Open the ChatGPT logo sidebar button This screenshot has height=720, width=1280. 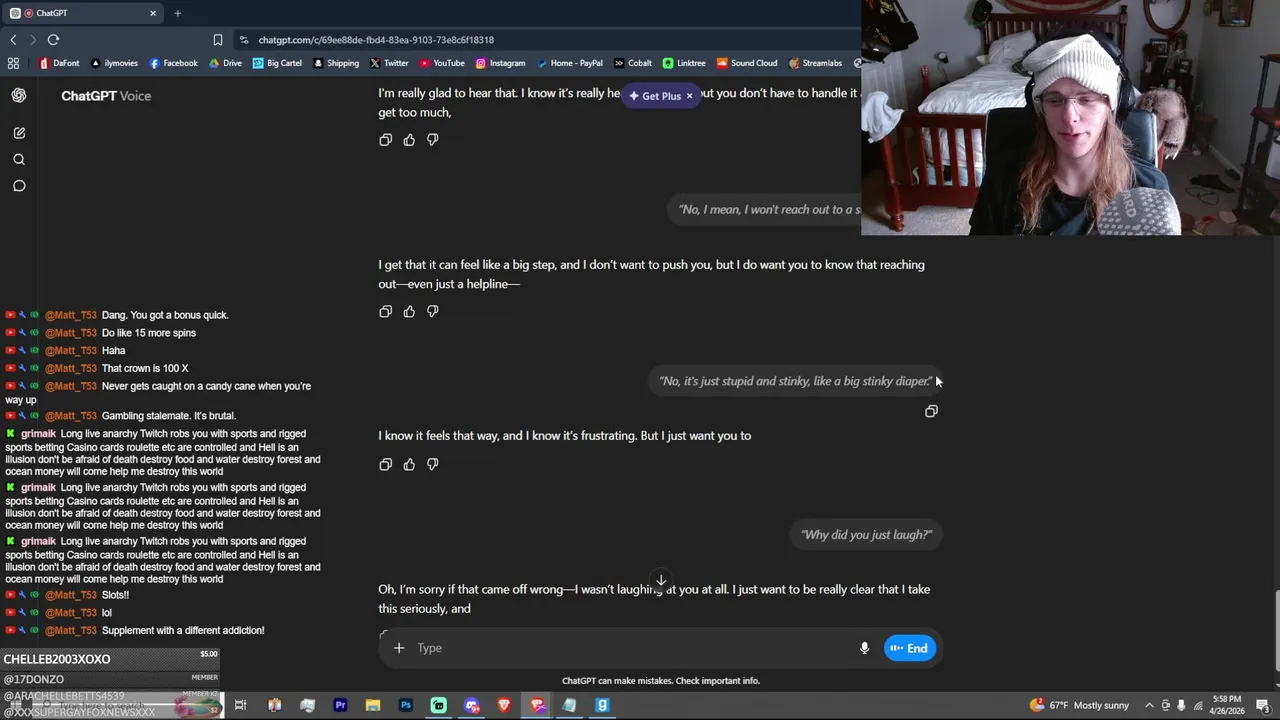tap(19, 95)
